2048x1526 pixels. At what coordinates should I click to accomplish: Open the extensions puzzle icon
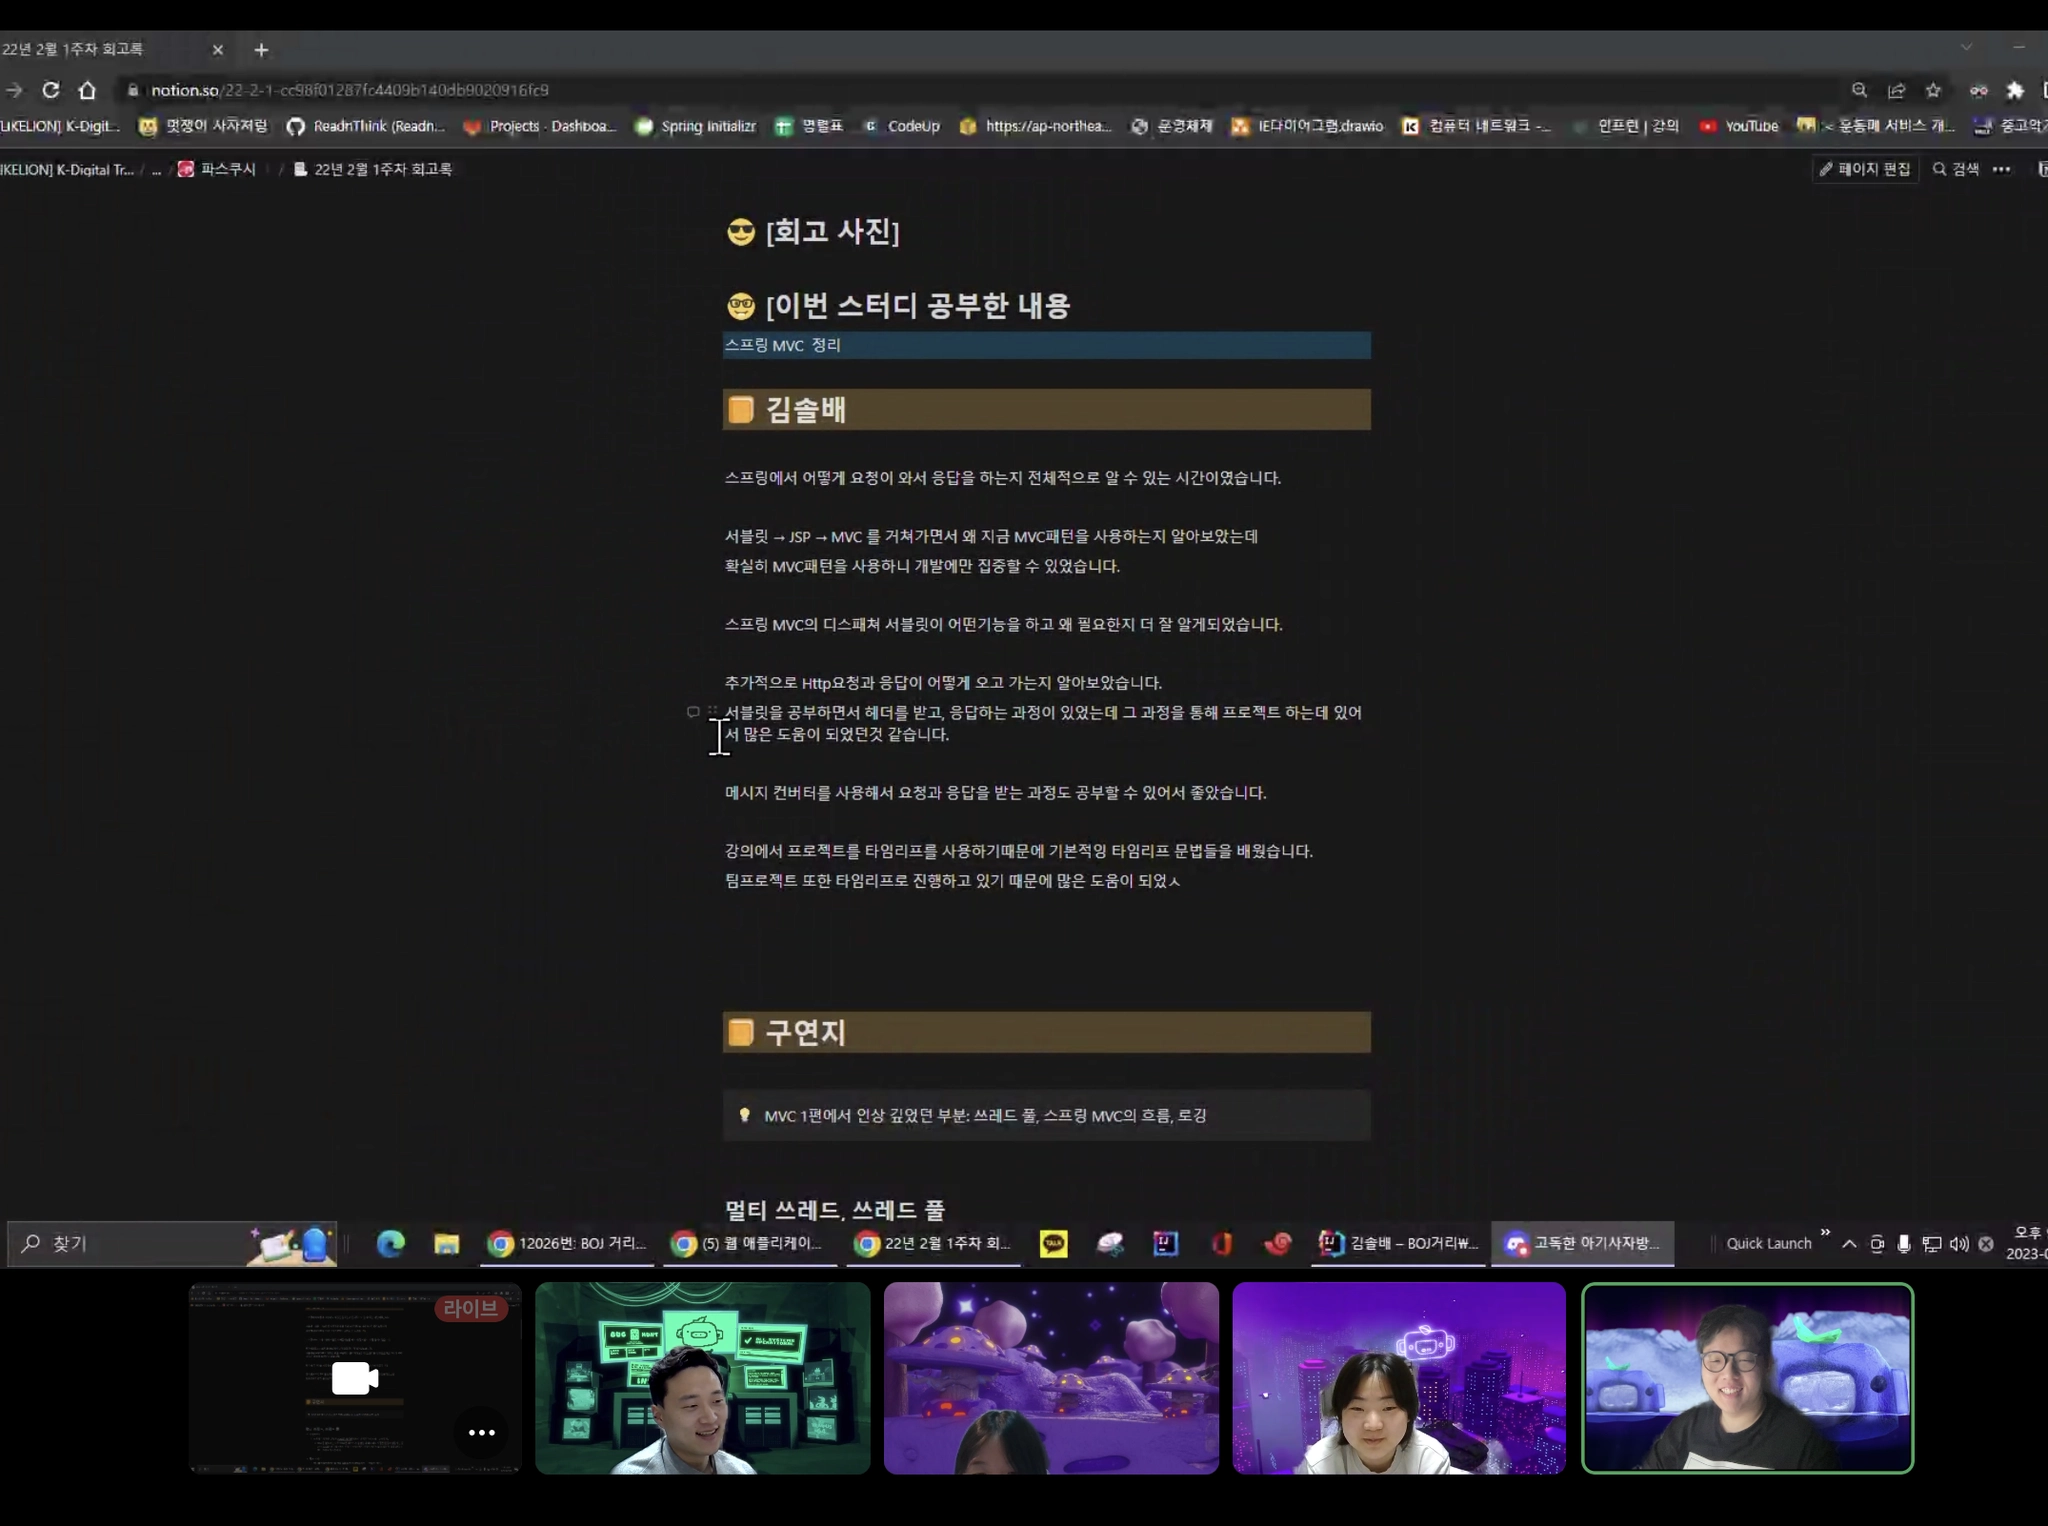[x=2015, y=90]
